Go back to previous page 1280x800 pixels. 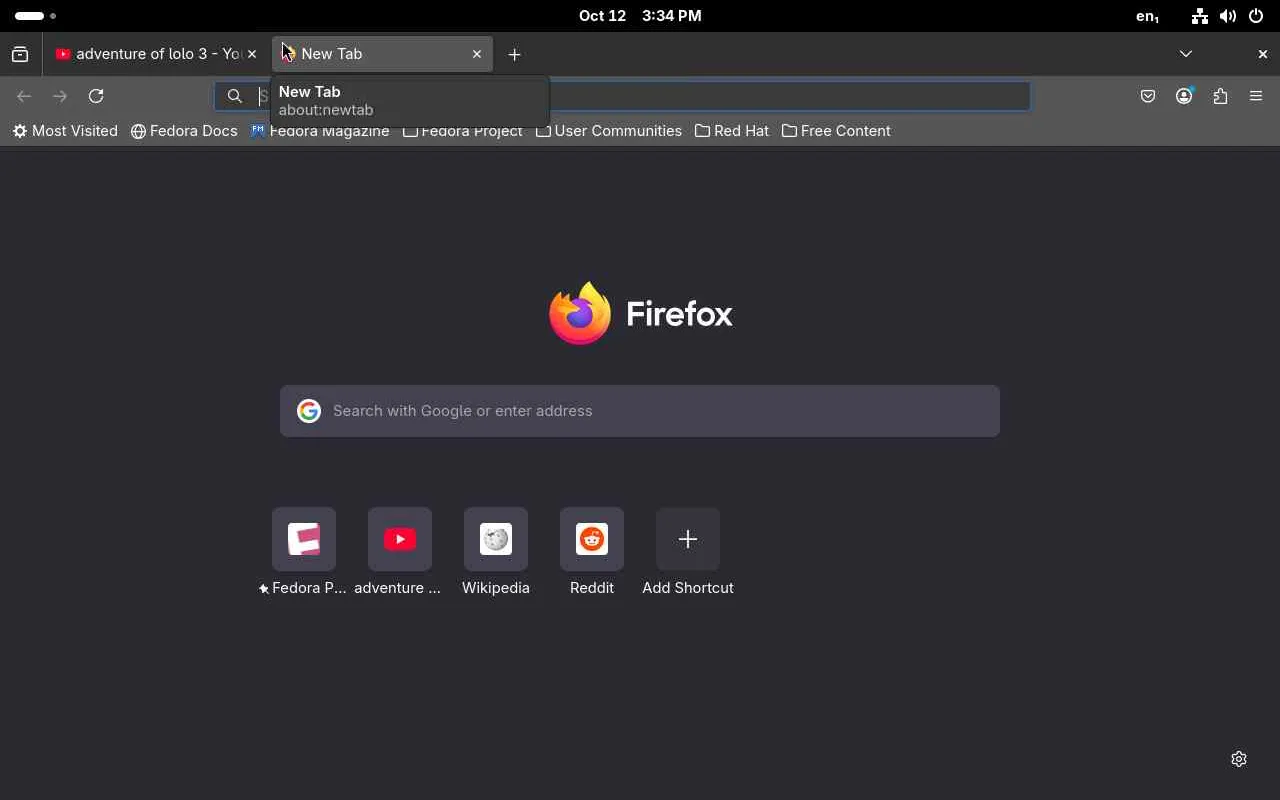(24, 96)
